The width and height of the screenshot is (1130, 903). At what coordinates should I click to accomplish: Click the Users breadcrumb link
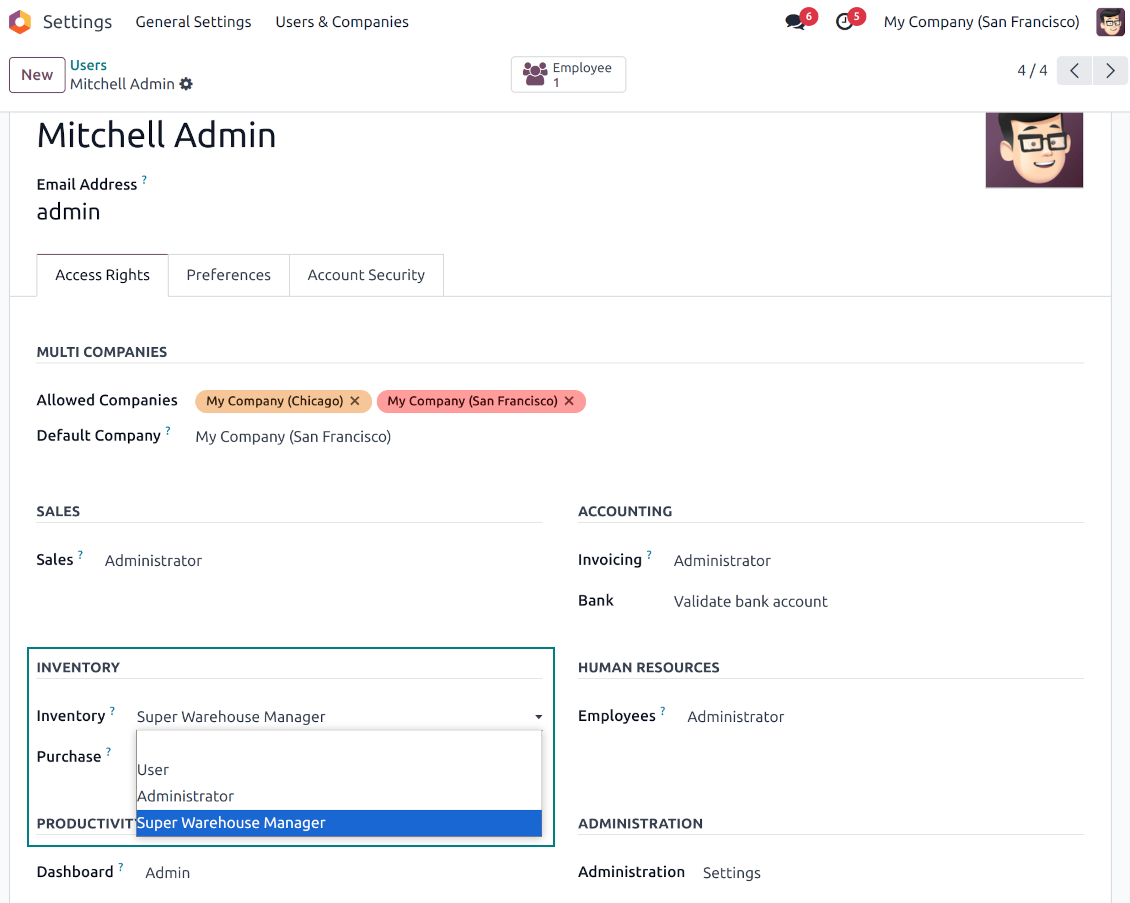(x=88, y=65)
